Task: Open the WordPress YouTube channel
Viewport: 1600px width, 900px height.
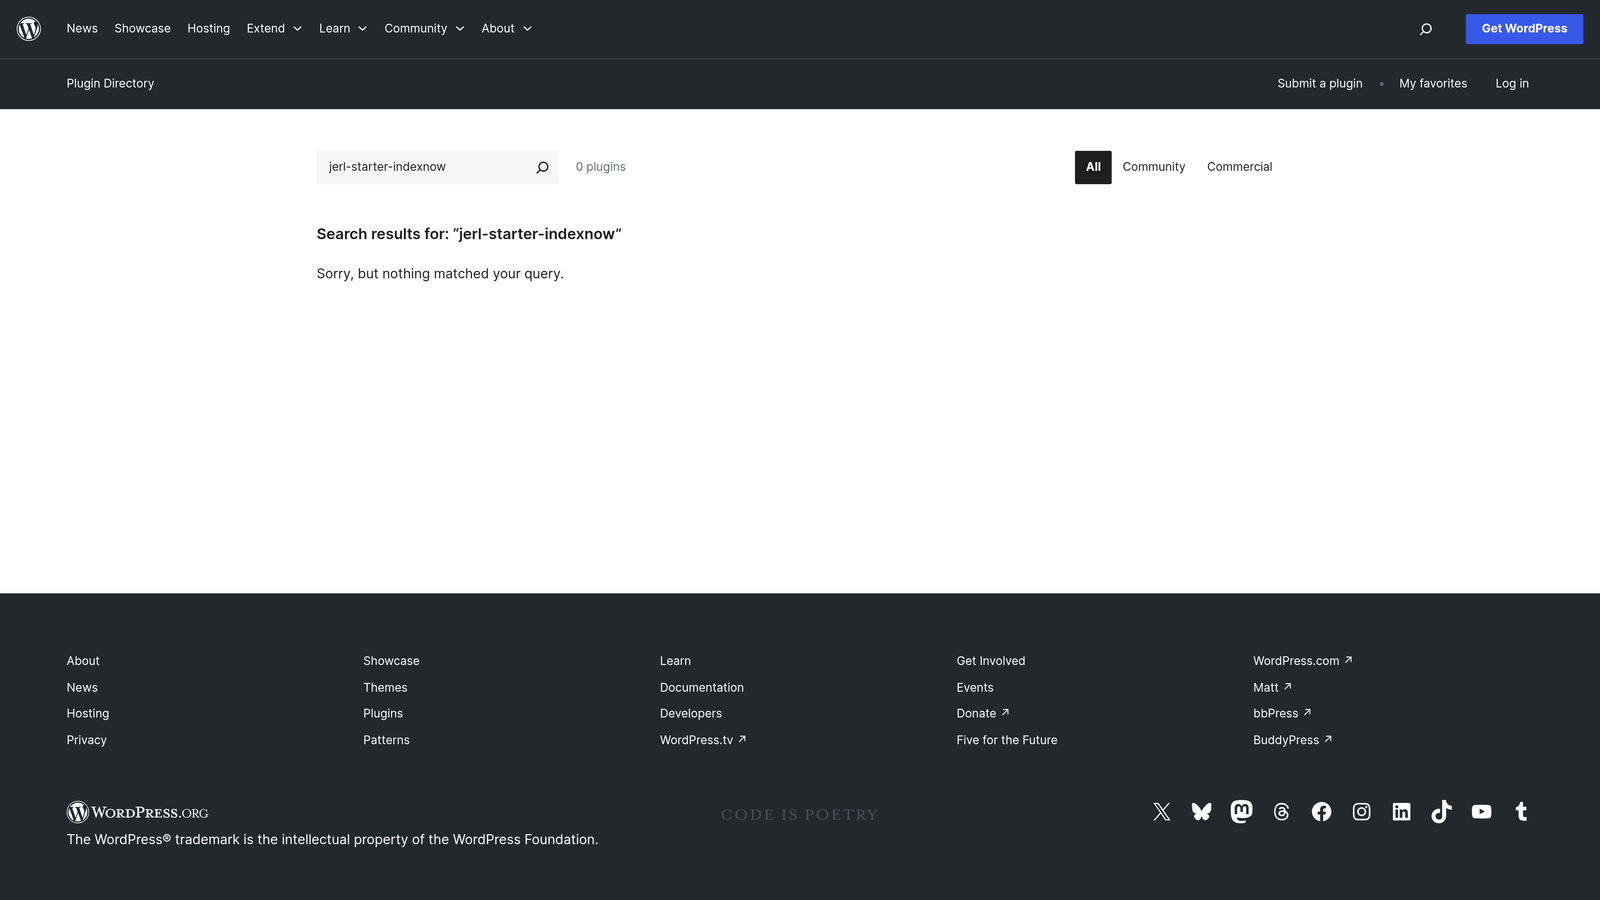Action: (x=1481, y=811)
